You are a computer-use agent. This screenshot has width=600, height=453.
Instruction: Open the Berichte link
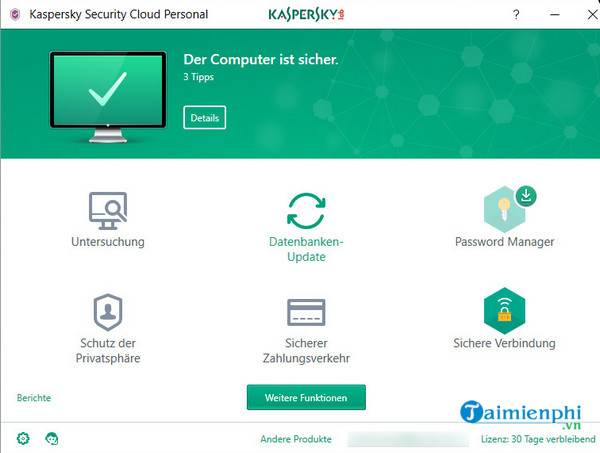click(34, 398)
